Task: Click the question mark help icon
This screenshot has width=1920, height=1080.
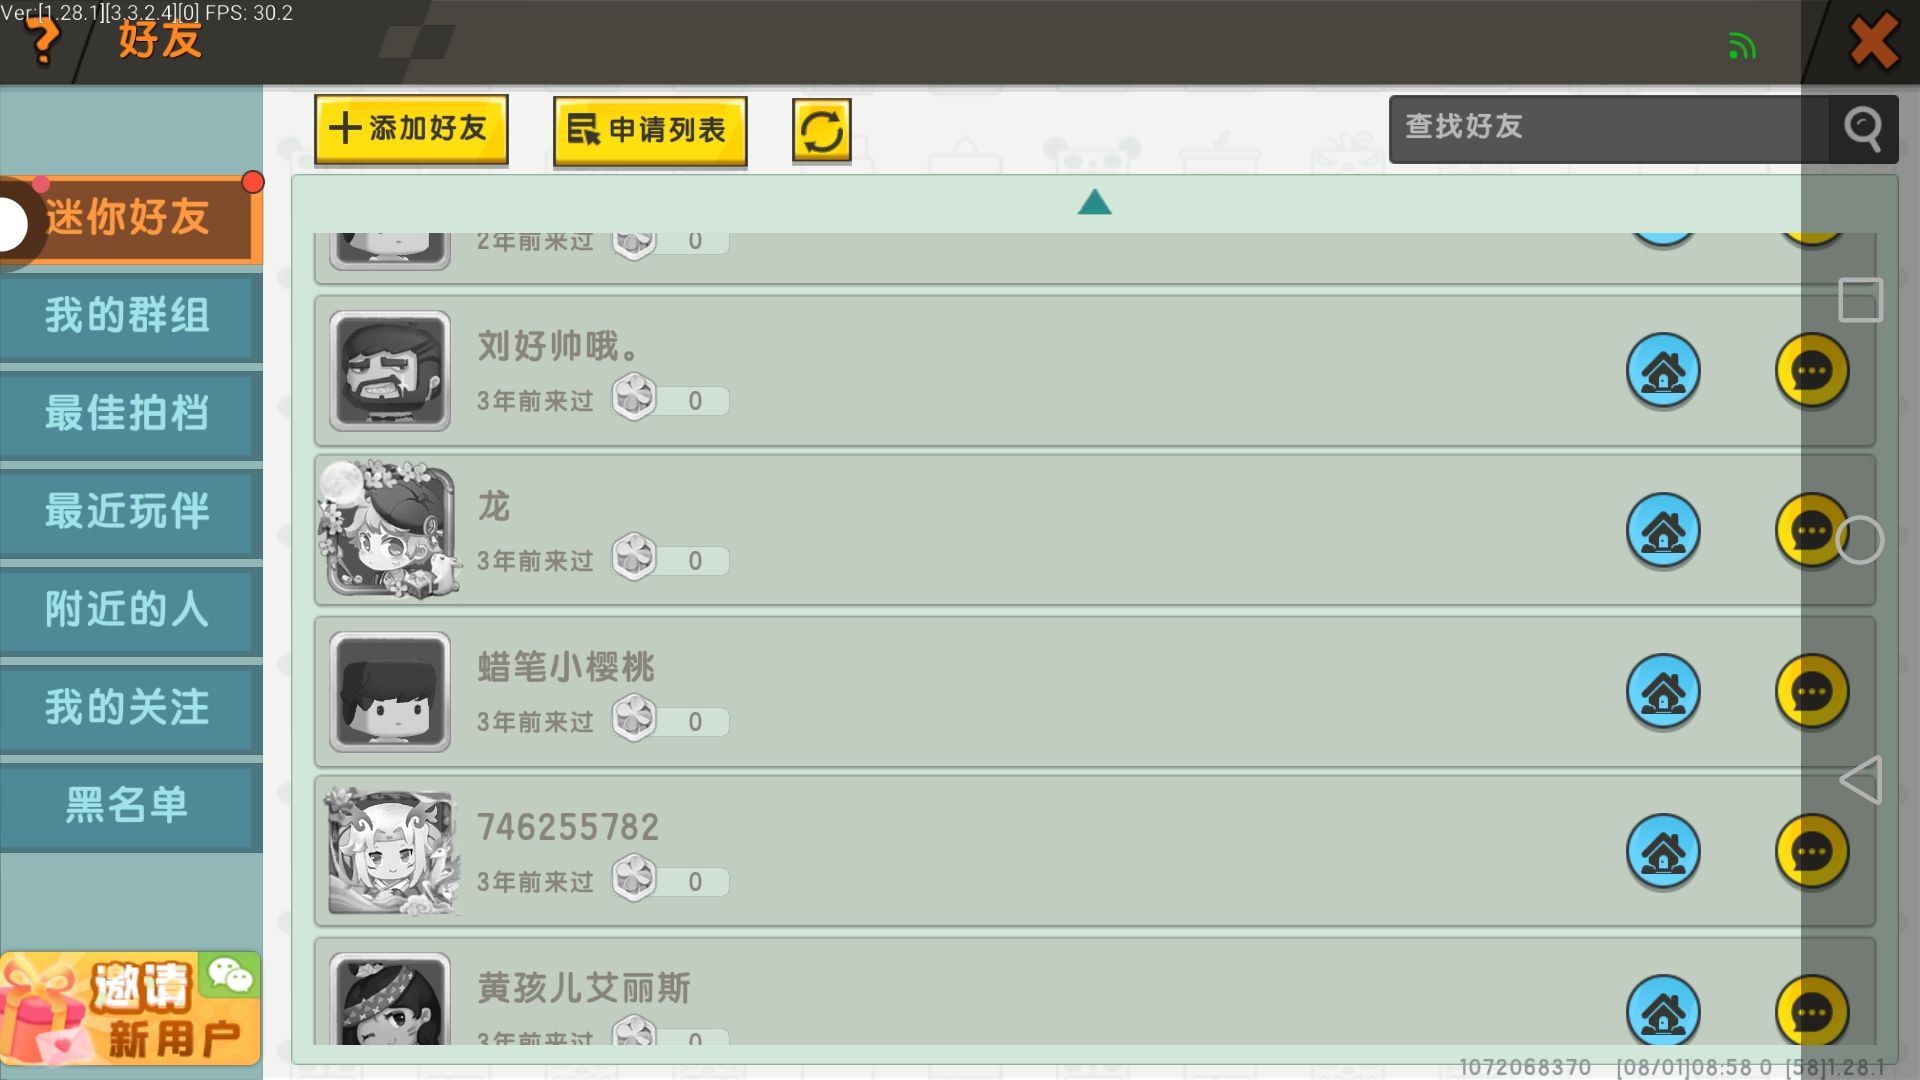Action: pyautogui.click(x=42, y=40)
